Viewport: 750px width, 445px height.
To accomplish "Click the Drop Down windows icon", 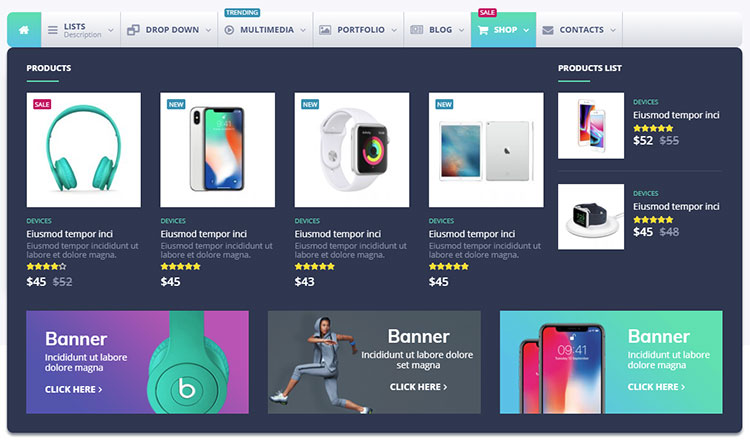I will (133, 30).
